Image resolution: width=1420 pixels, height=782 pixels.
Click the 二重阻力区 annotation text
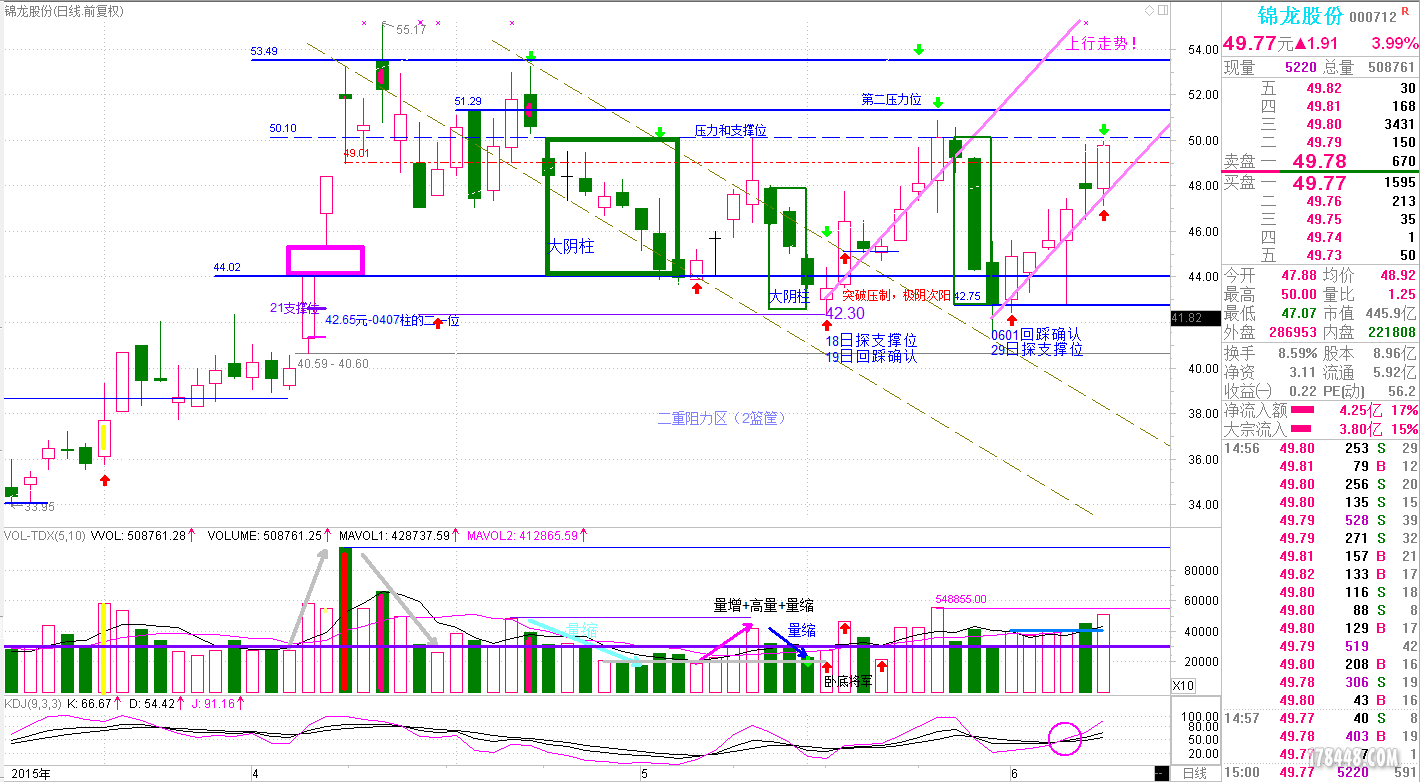click(x=723, y=418)
